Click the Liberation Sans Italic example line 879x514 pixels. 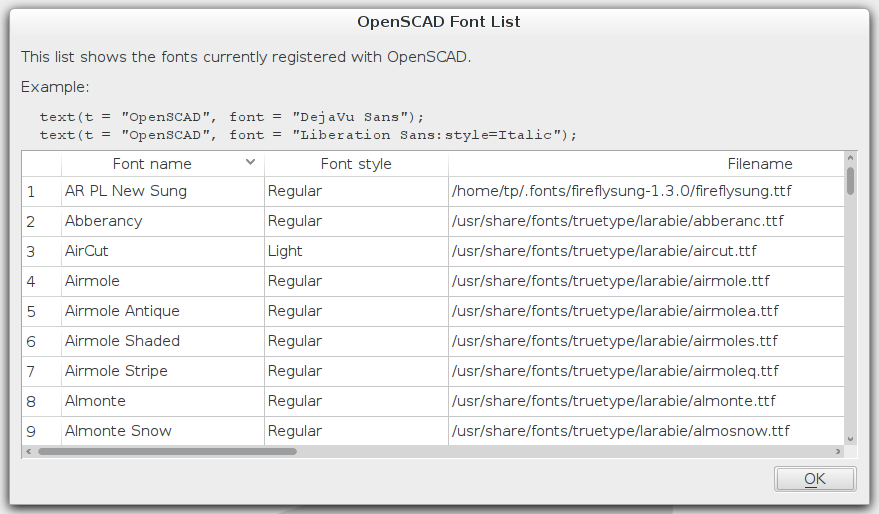pyautogui.click(x=308, y=135)
